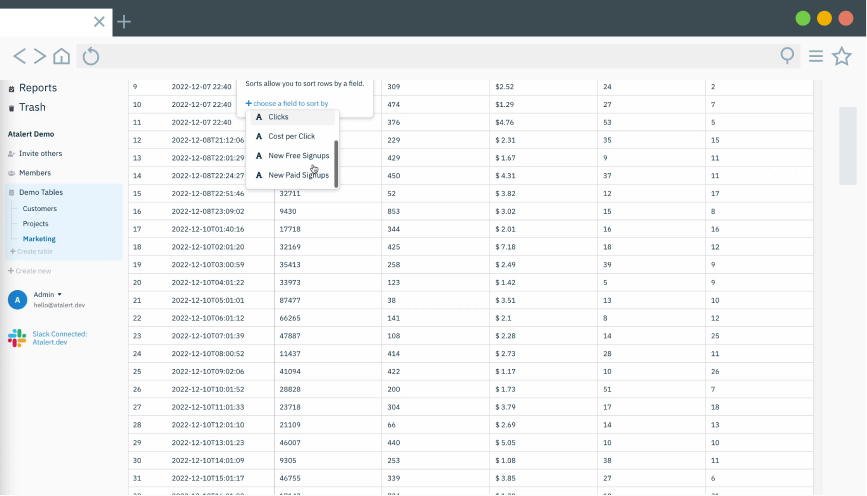Image resolution: width=867 pixels, height=496 pixels.
Task: Go back with the browser back arrow
Action: tap(19, 56)
